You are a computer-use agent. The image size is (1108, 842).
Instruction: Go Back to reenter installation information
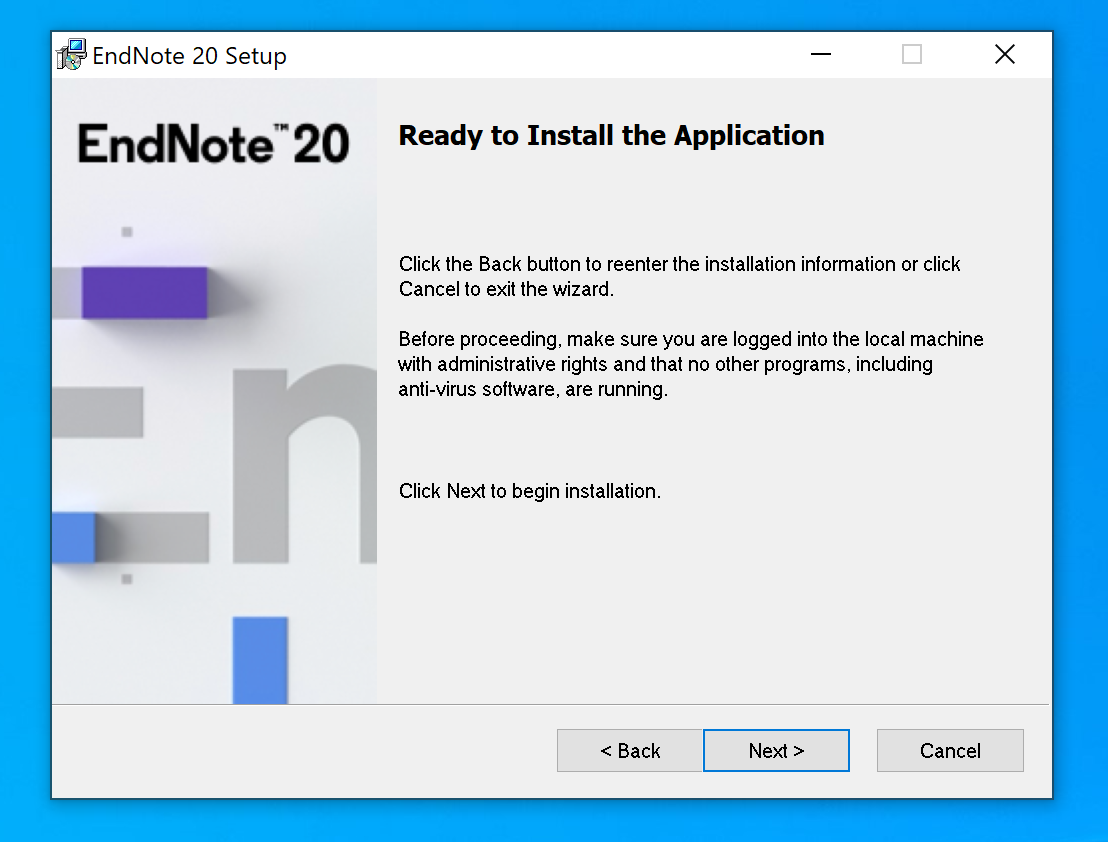pos(630,751)
